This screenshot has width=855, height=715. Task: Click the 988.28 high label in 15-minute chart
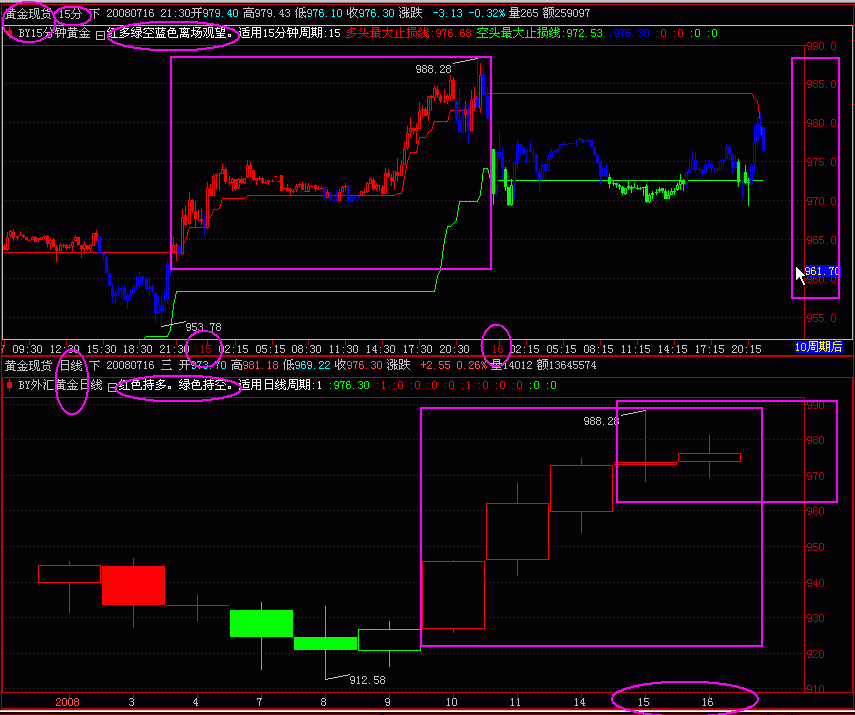(x=433, y=69)
